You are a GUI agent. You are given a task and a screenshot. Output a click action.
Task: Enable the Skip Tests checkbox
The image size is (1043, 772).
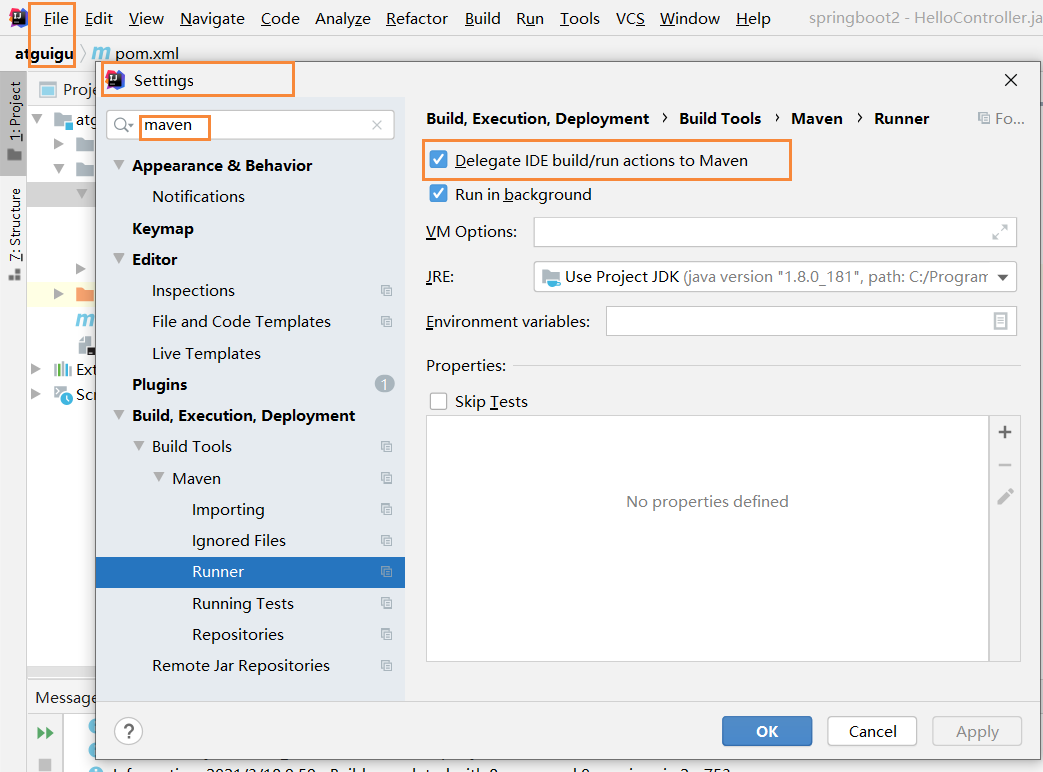click(x=438, y=402)
